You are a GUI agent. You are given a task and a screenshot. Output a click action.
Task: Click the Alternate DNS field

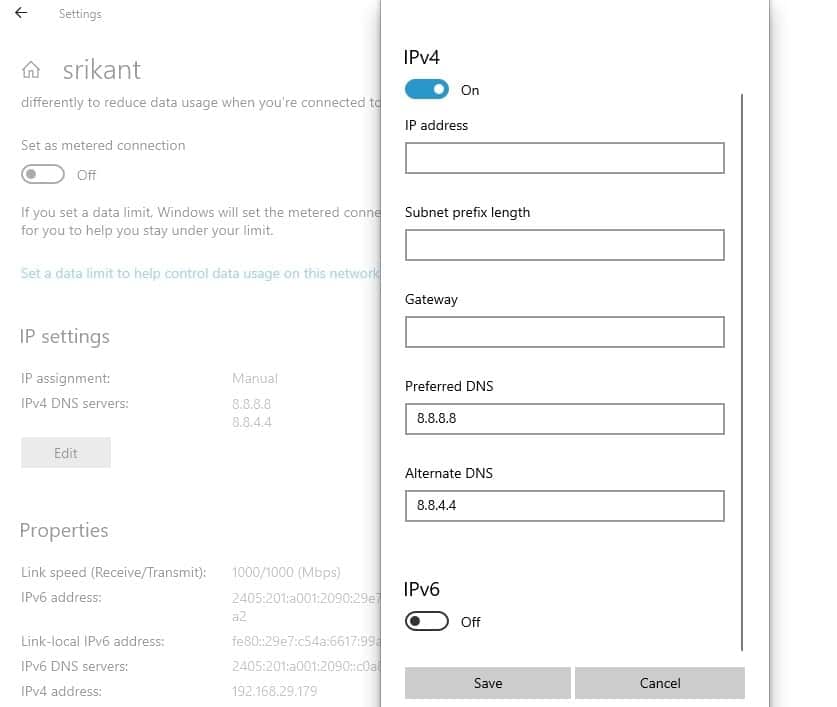point(564,506)
